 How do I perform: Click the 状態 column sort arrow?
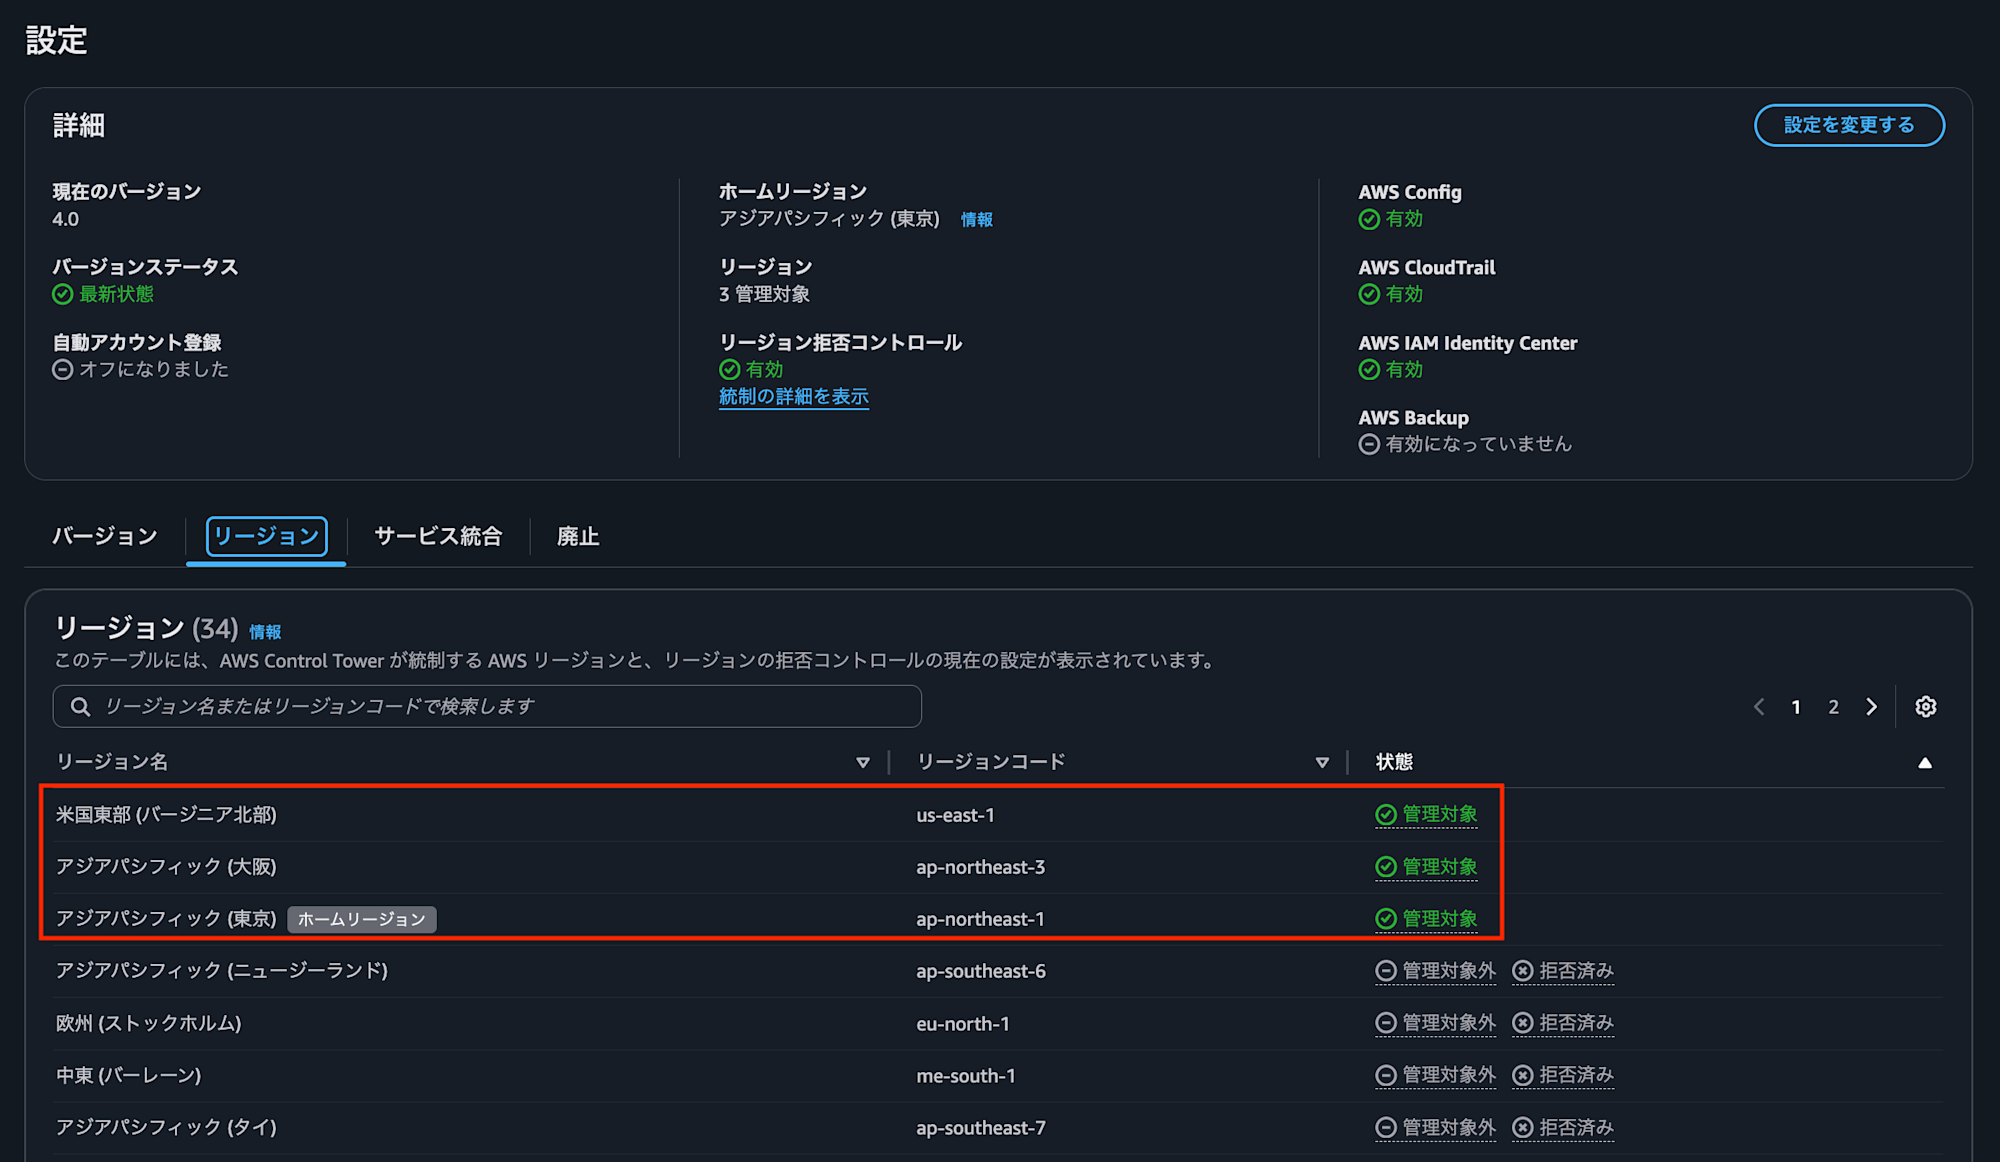(x=1925, y=761)
